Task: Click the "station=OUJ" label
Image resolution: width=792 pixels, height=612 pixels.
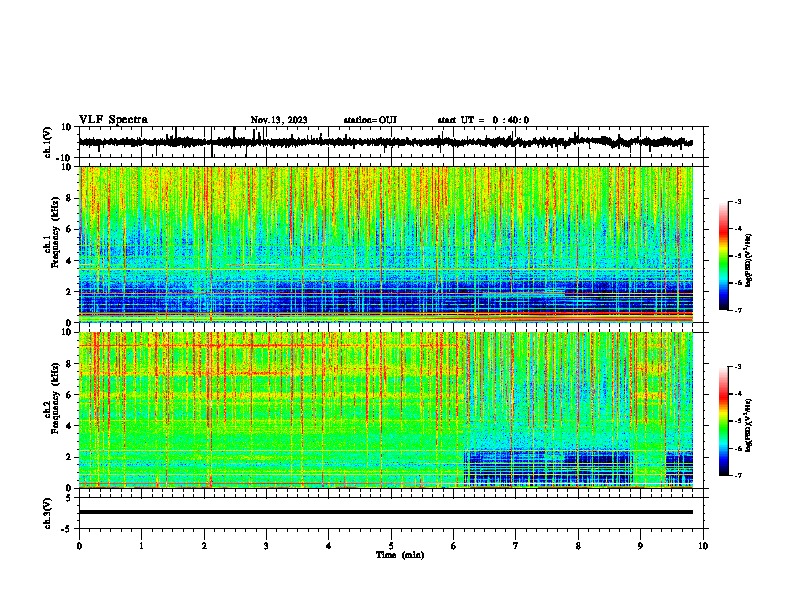Action: [x=370, y=120]
